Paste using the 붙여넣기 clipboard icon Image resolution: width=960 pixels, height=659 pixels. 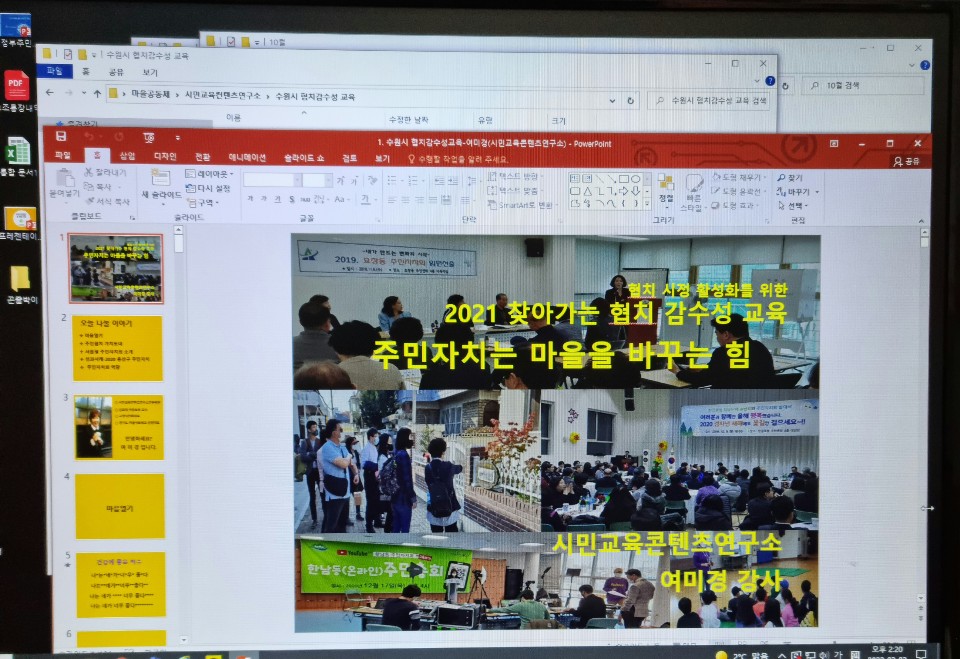click(64, 184)
